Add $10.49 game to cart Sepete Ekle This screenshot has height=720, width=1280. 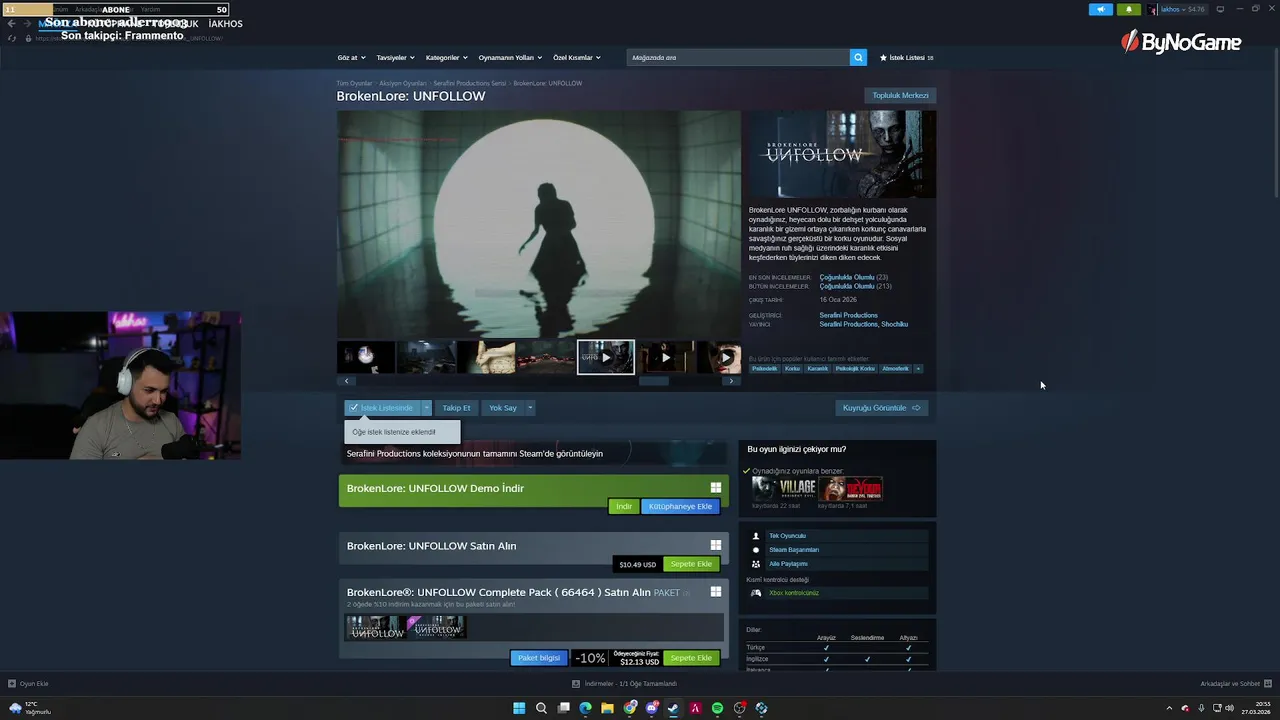[x=691, y=564]
